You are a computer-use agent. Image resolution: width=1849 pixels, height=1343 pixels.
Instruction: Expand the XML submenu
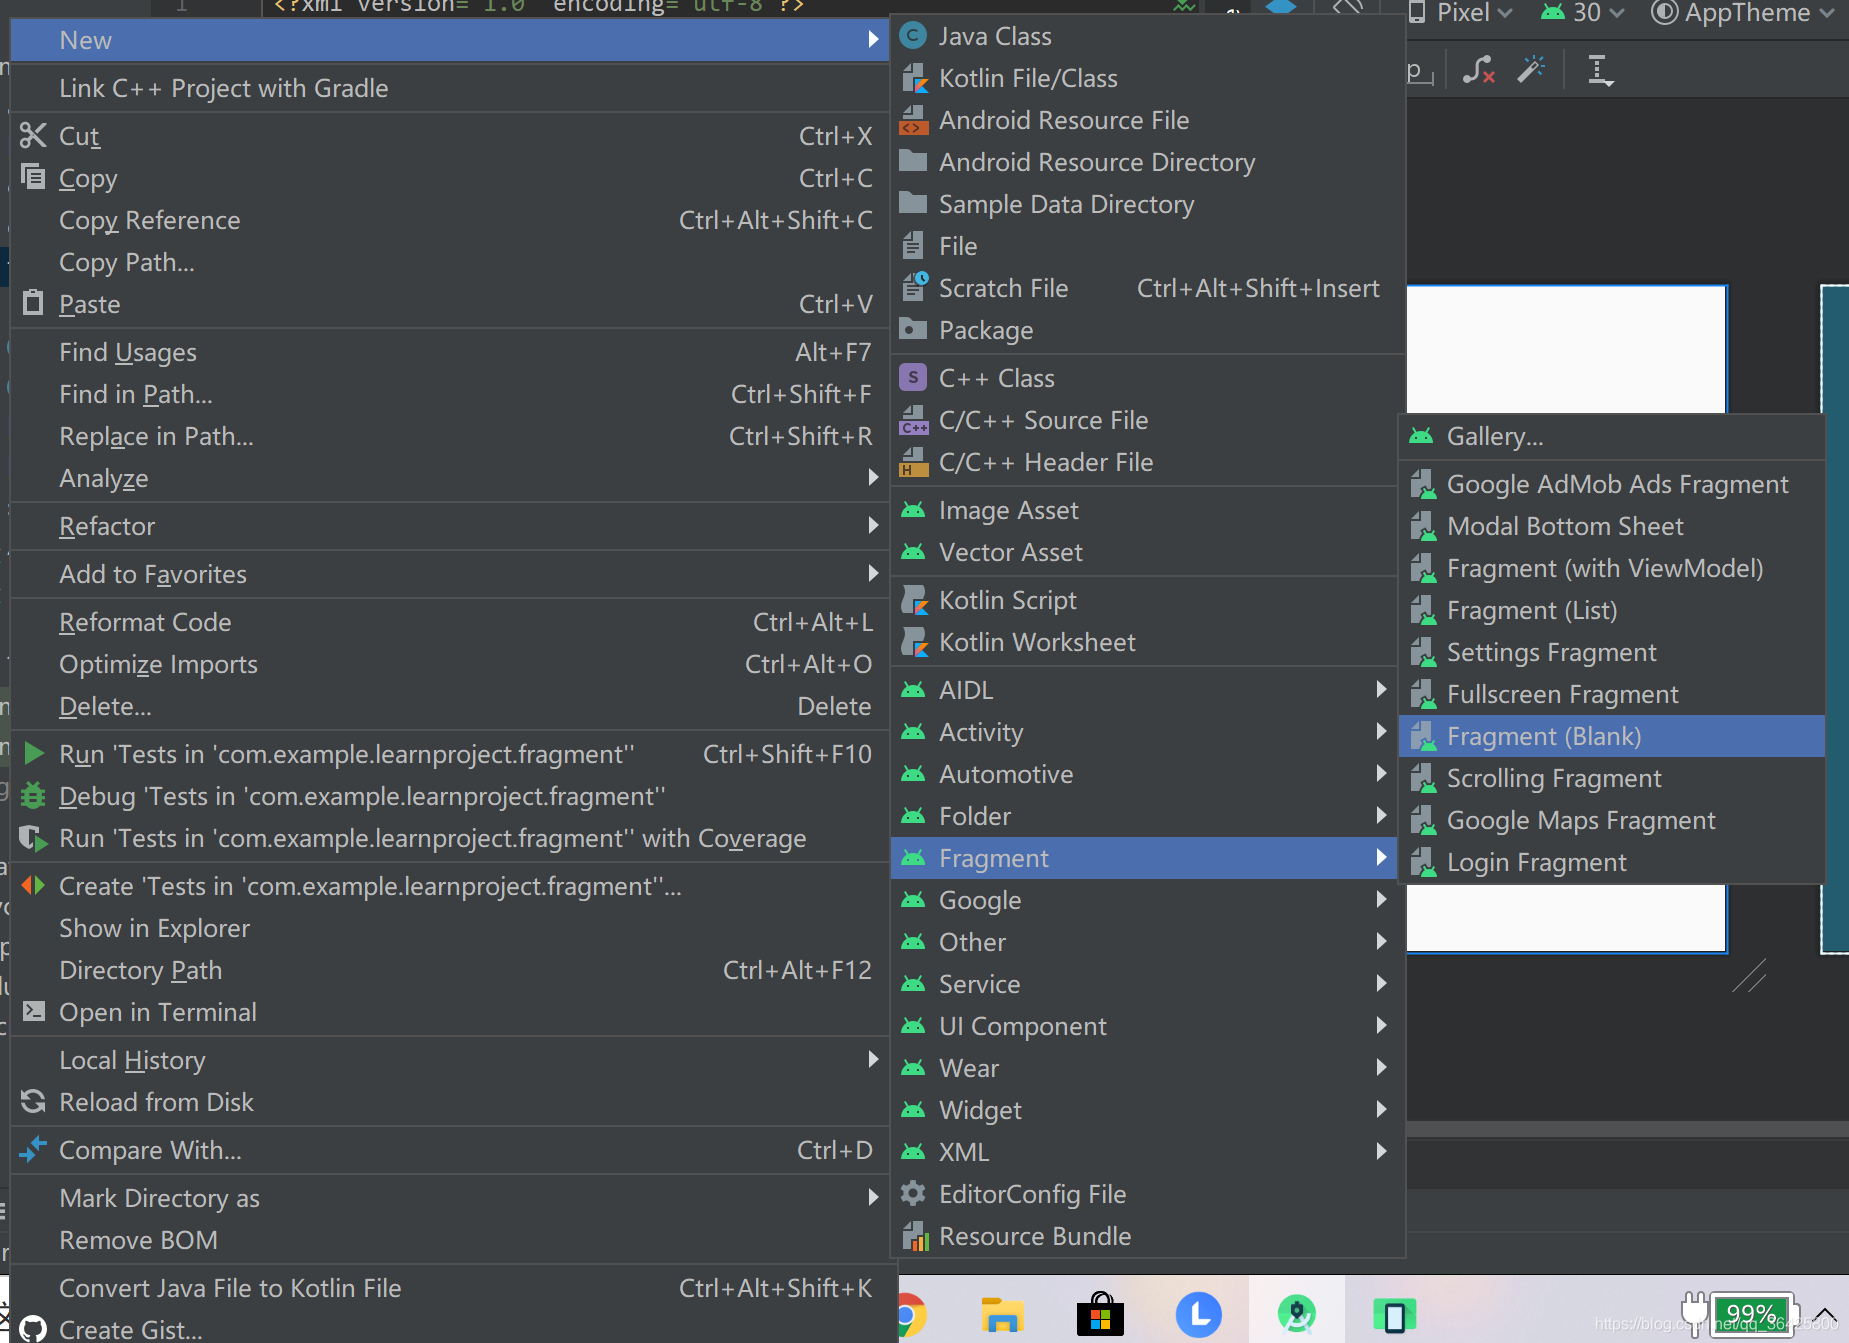1144,1152
